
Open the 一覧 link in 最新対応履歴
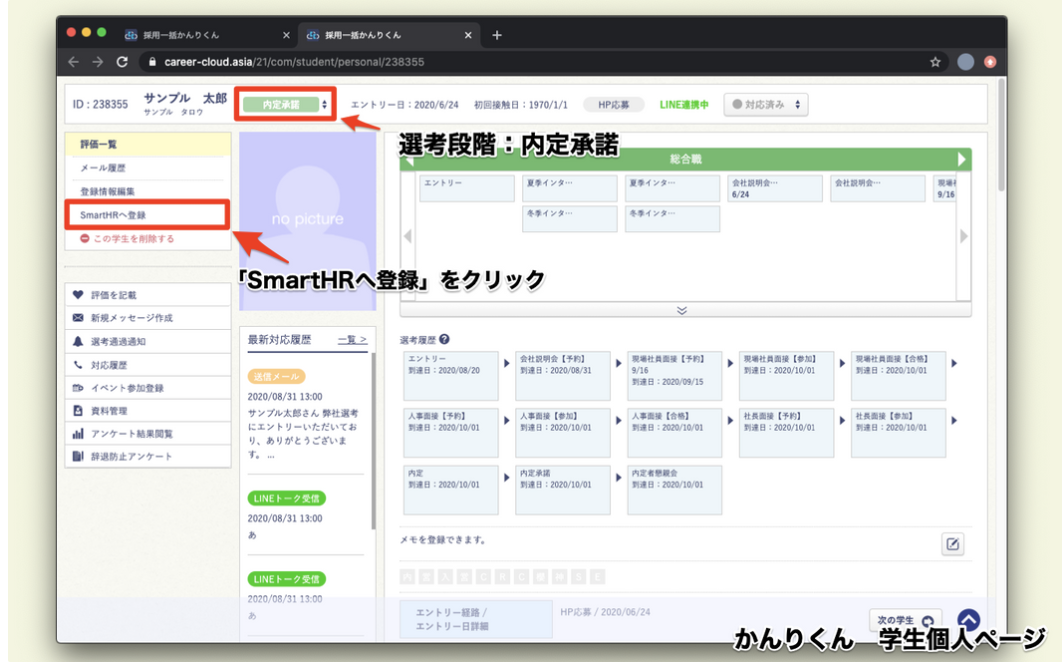(x=352, y=340)
